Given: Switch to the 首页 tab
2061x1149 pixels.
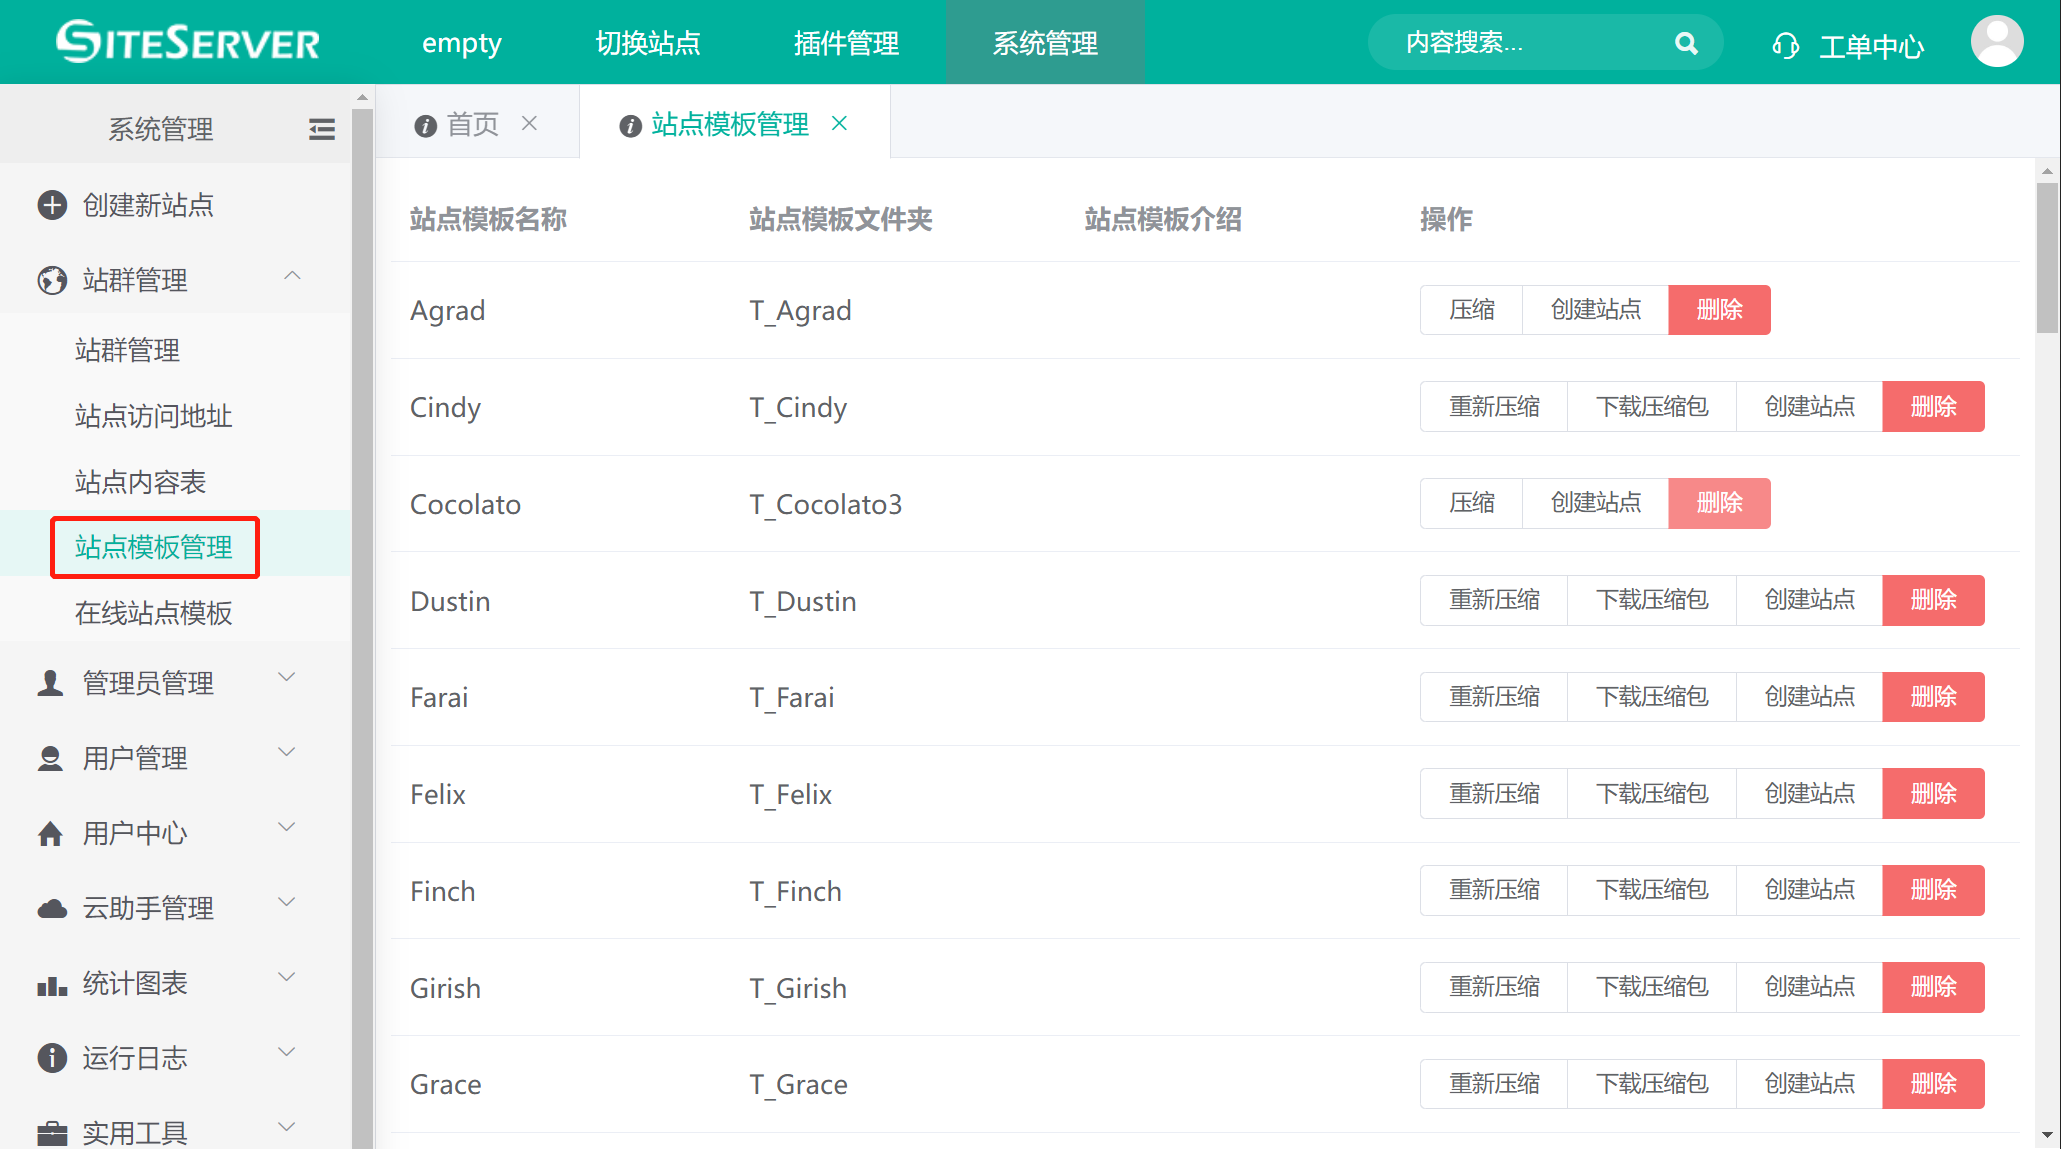Looking at the screenshot, I should pos(472,124).
